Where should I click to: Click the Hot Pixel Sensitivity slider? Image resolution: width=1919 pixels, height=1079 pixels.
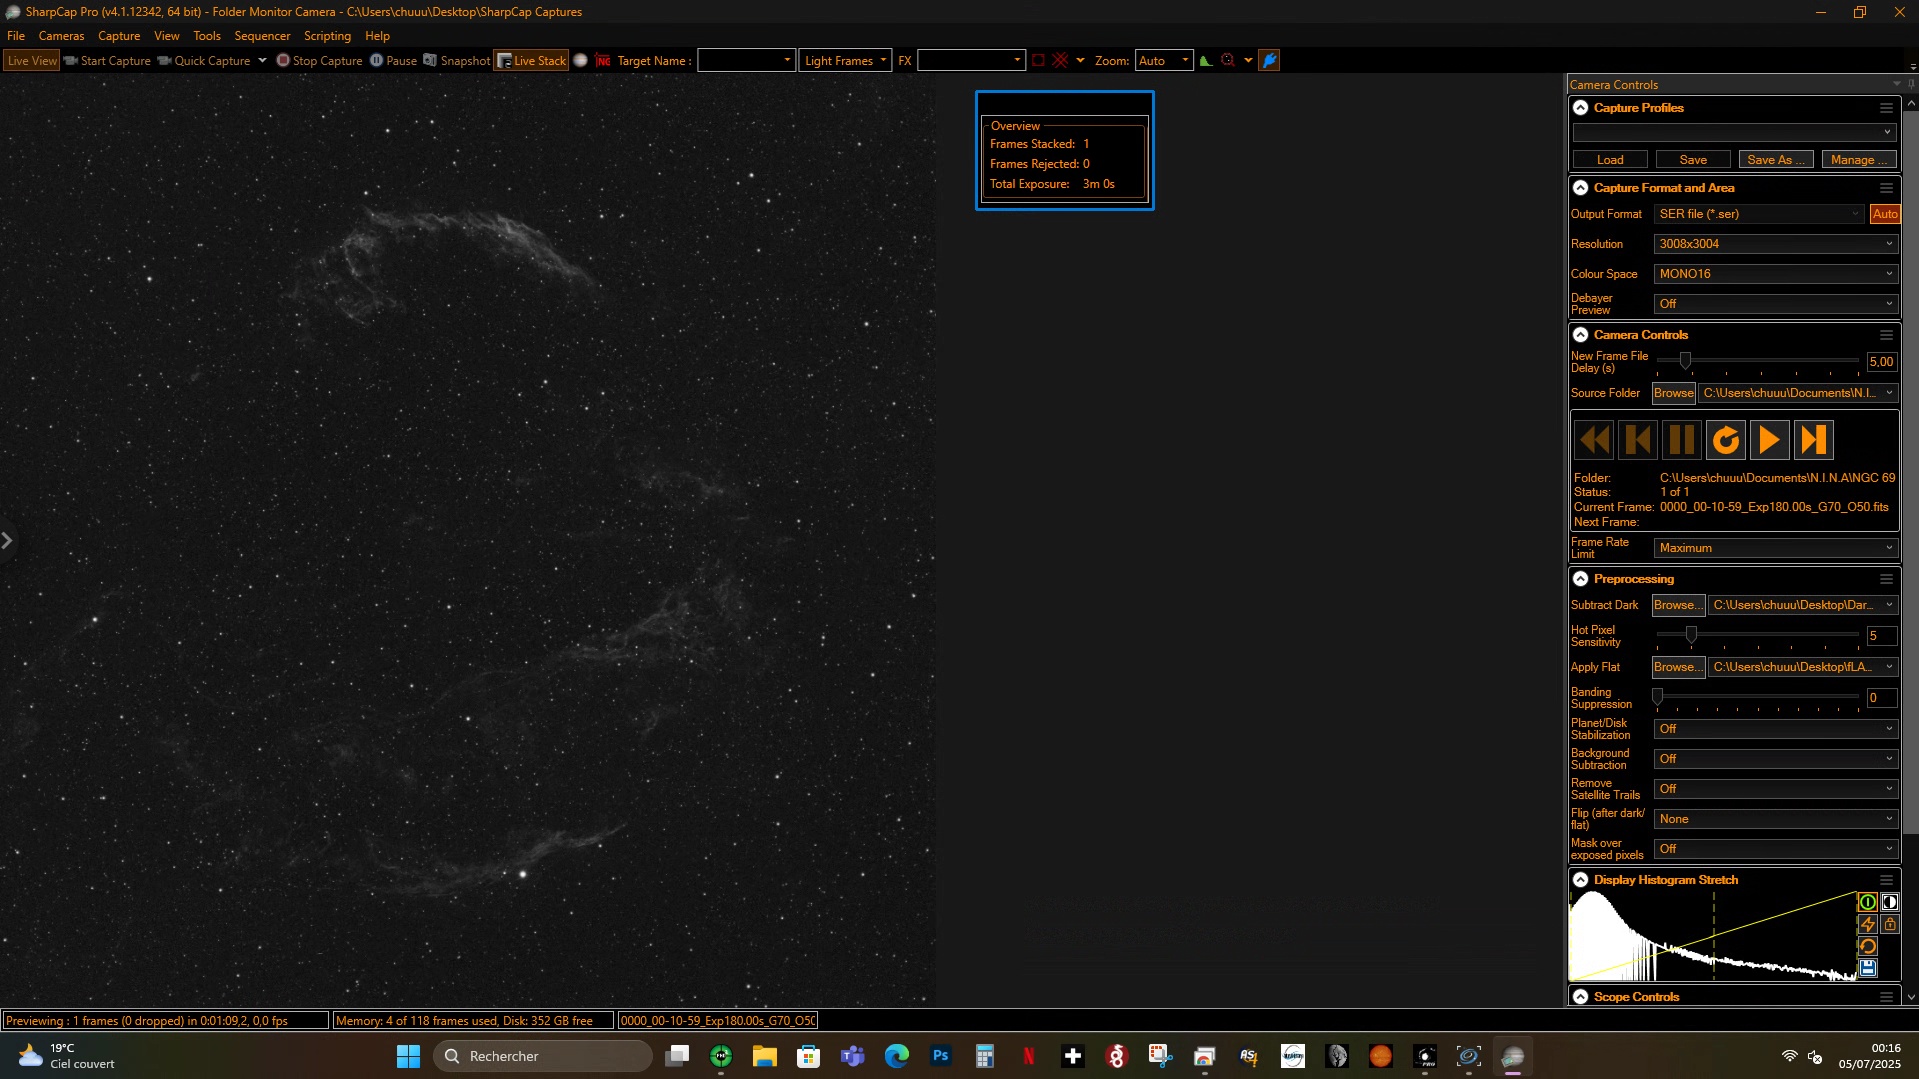click(x=1757, y=635)
